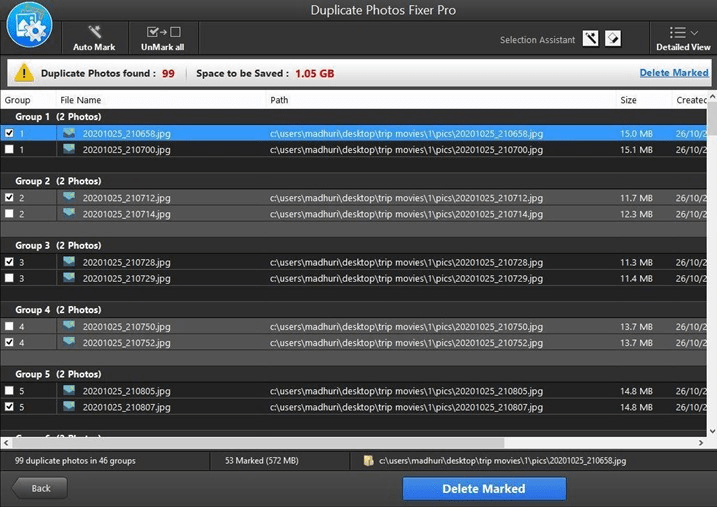Click the status bar file path text

(503, 461)
